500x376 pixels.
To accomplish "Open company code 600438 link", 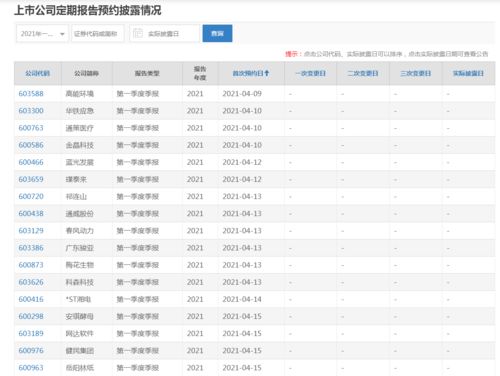I will (x=31, y=214).
